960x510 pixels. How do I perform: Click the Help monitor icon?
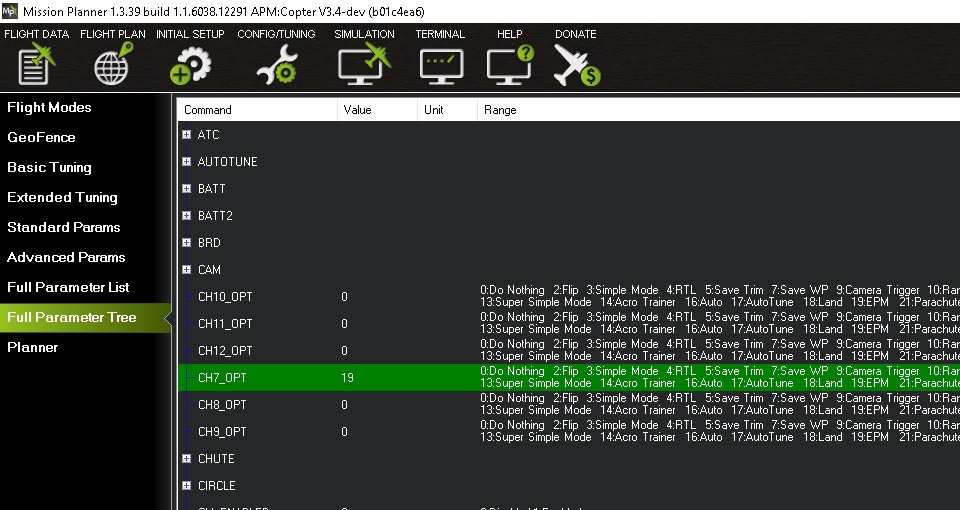pos(509,65)
